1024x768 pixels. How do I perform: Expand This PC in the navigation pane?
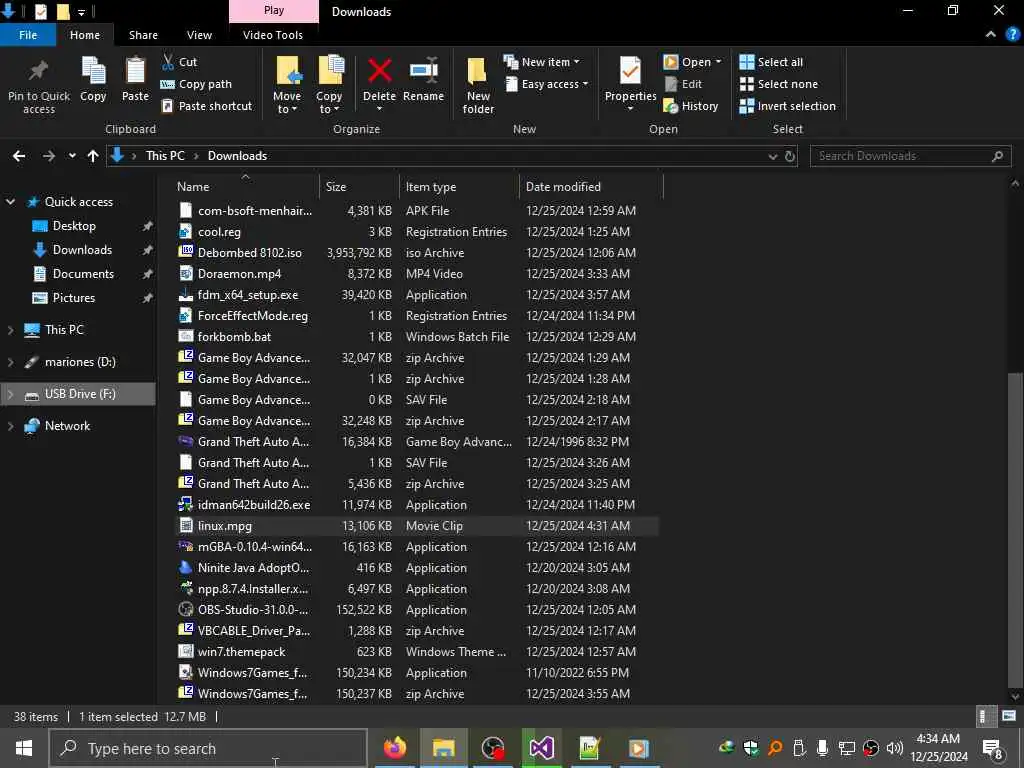pyautogui.click(x=10, y=330)
